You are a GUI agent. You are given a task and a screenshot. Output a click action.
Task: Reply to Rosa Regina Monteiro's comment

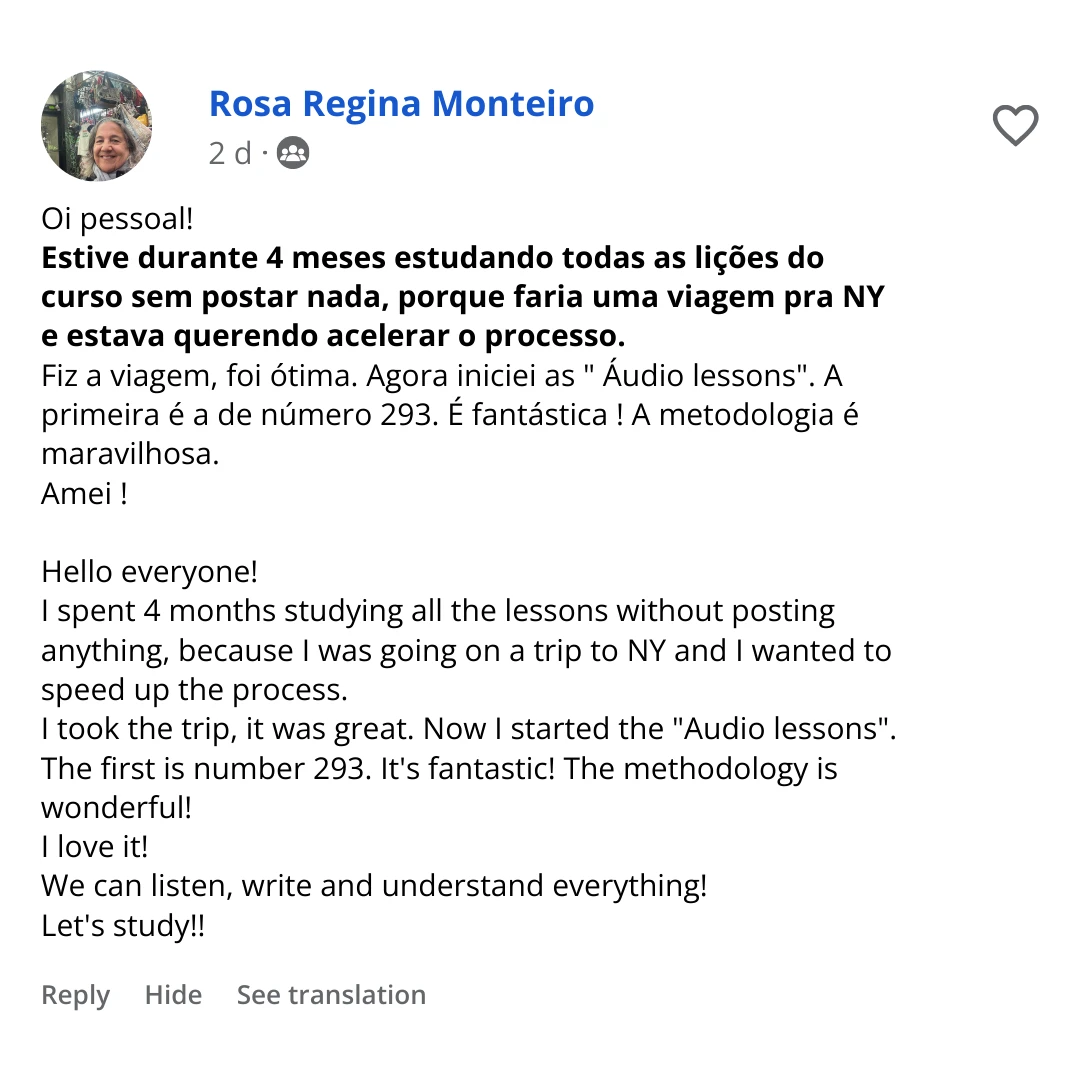[x=75, y=994]
